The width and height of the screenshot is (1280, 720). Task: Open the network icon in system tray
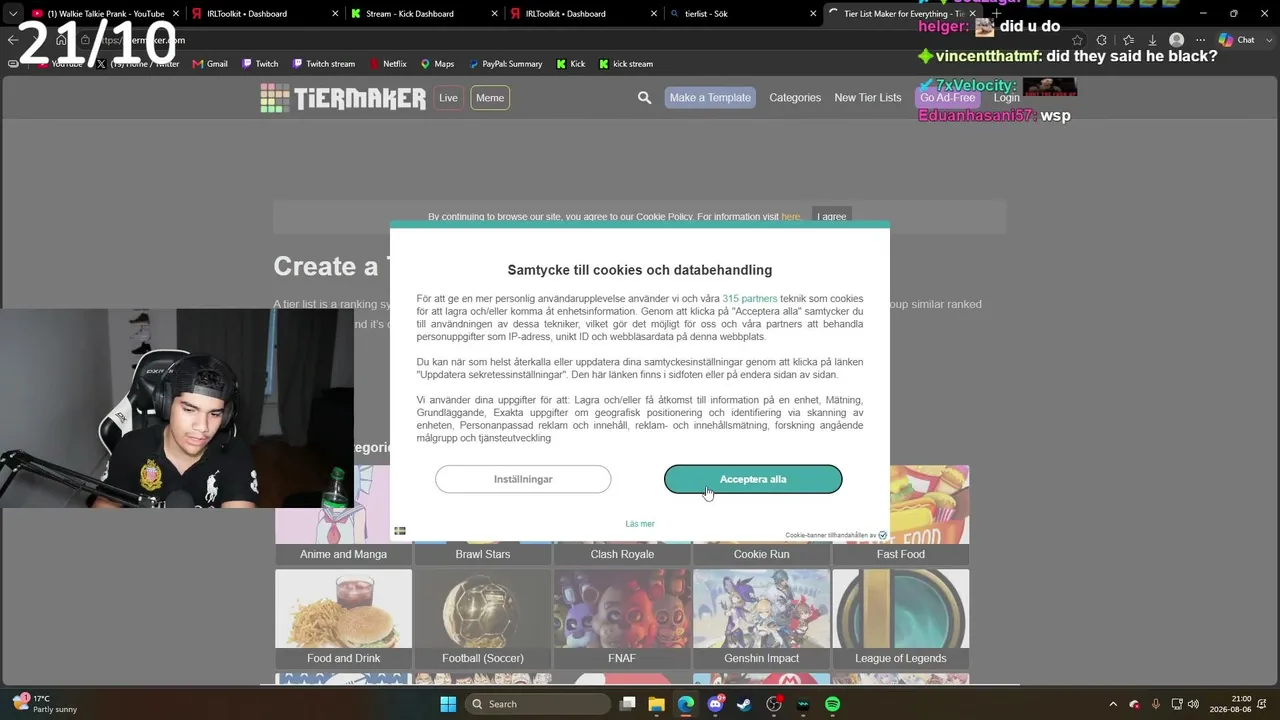point(1177,704)
